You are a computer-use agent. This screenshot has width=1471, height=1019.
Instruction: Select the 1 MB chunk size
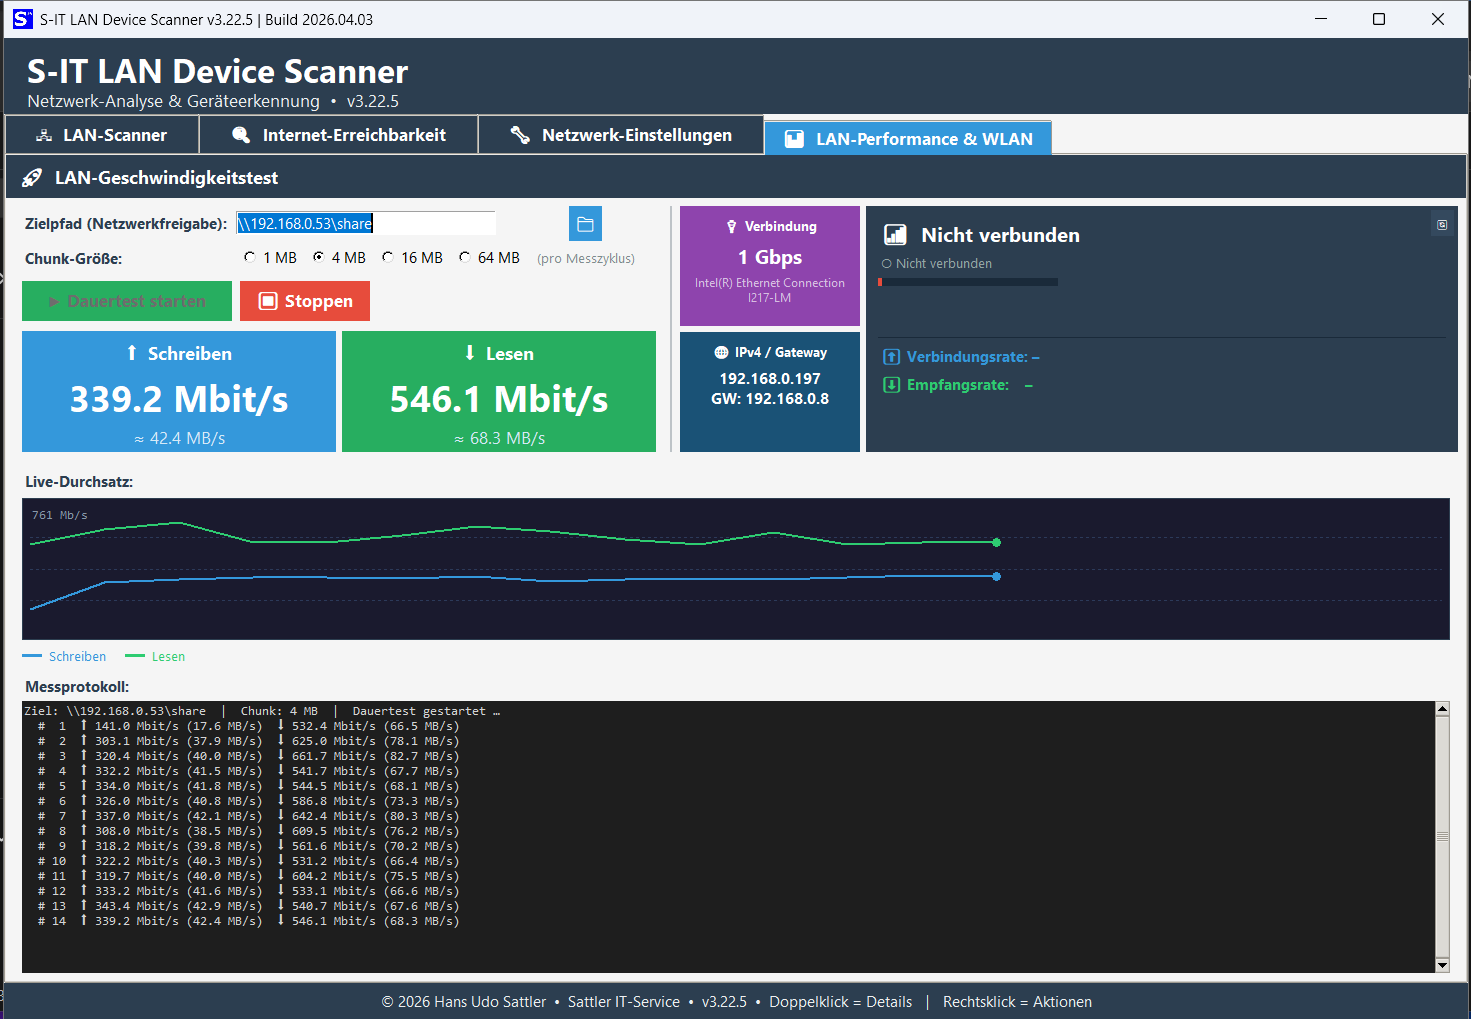tap(249, 257)
